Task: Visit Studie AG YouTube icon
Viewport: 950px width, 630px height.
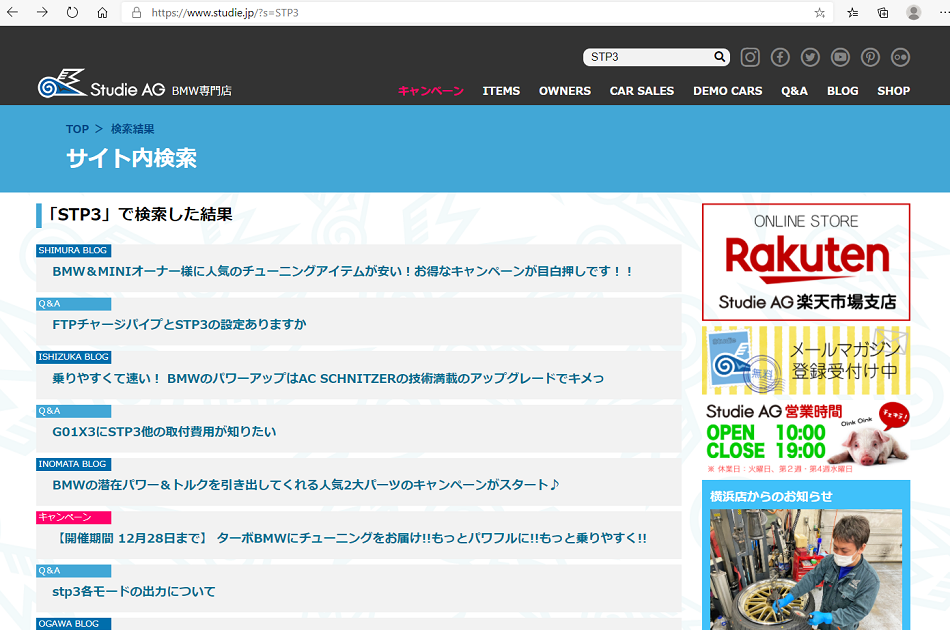Action: point(840,57)
